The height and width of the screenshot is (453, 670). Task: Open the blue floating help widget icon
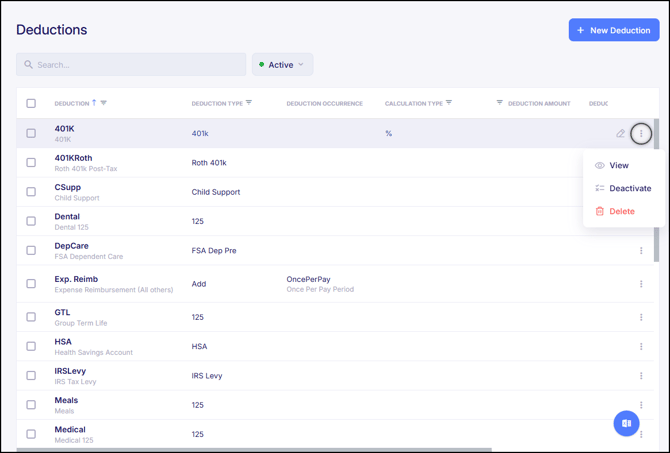(x=626, y=423)
